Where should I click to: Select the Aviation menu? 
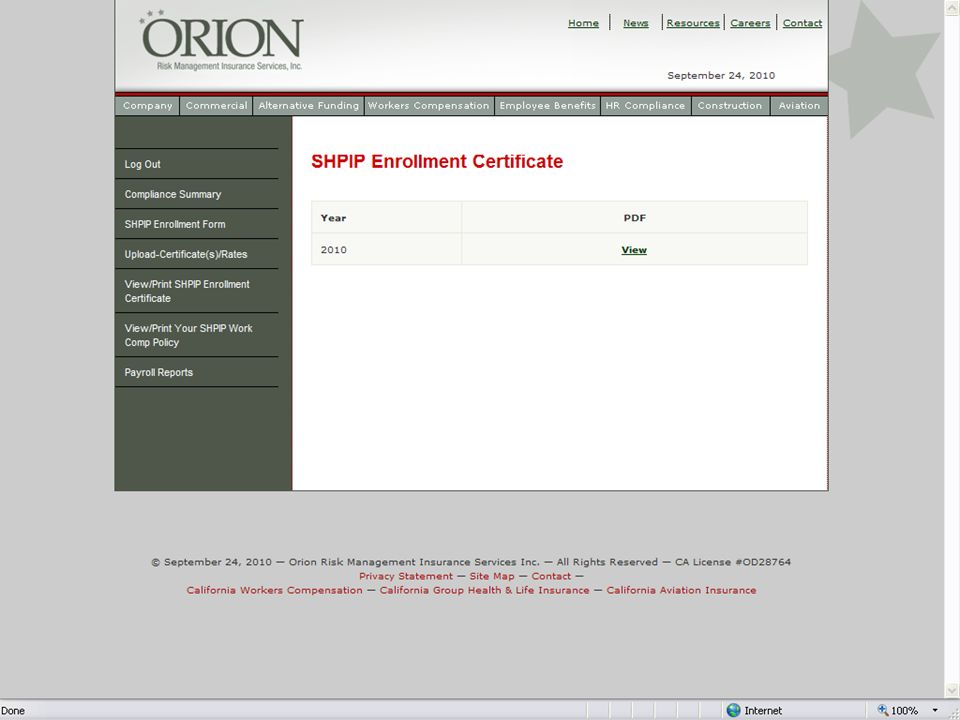coord(799,106)
